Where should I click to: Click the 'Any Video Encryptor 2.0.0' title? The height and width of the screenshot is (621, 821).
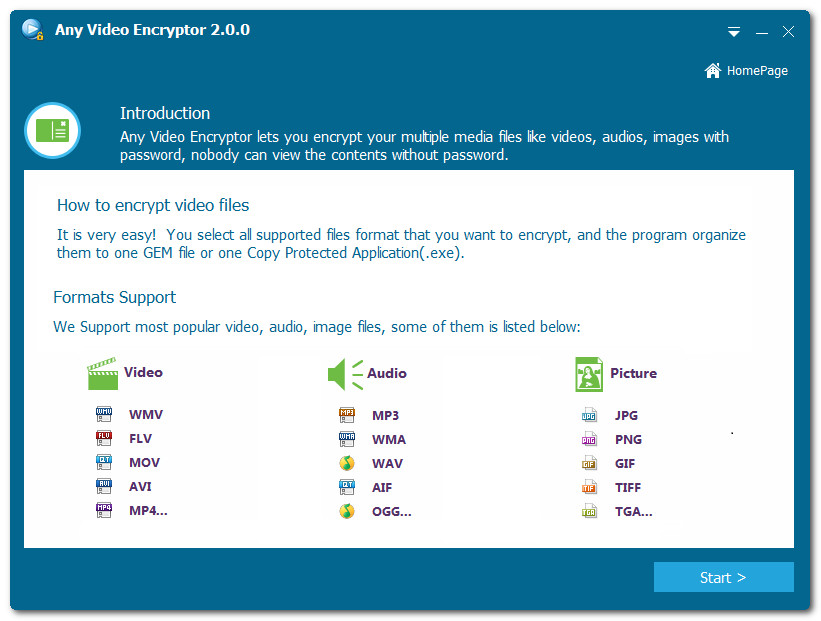(x=152, y=30)
